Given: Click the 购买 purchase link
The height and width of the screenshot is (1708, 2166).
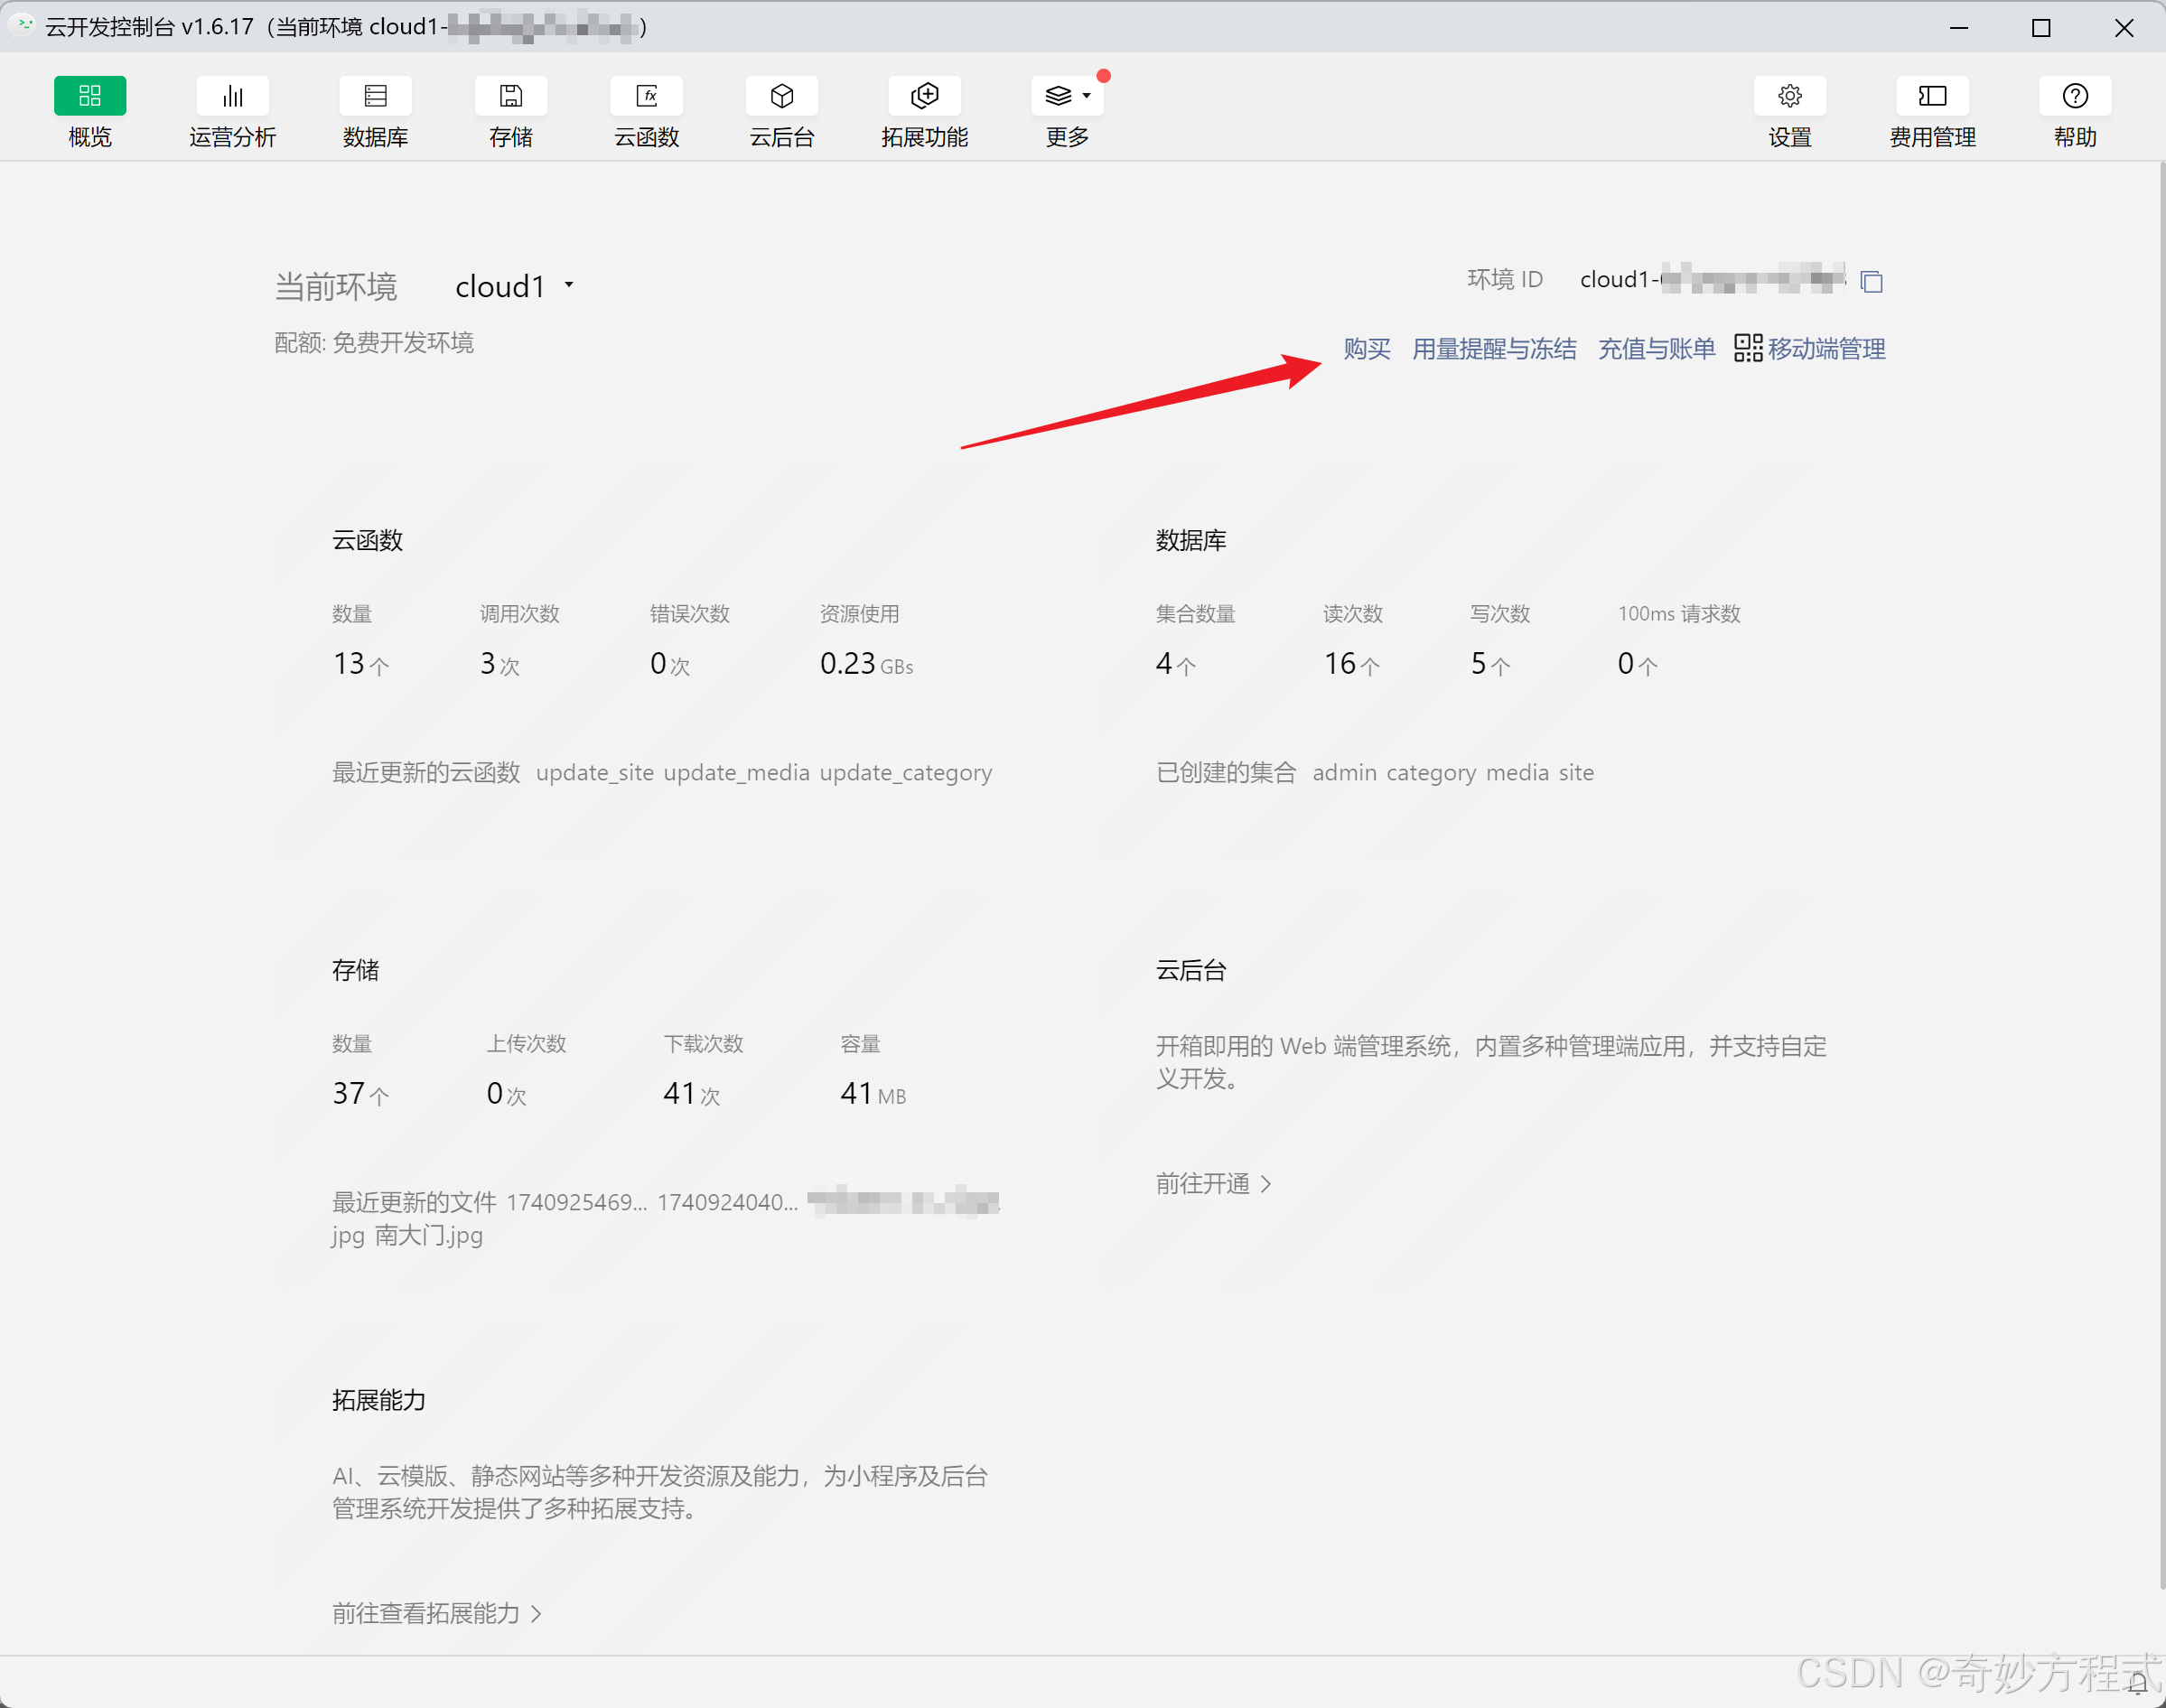Looking at the screenshot, I should [x=1366, y=348].
